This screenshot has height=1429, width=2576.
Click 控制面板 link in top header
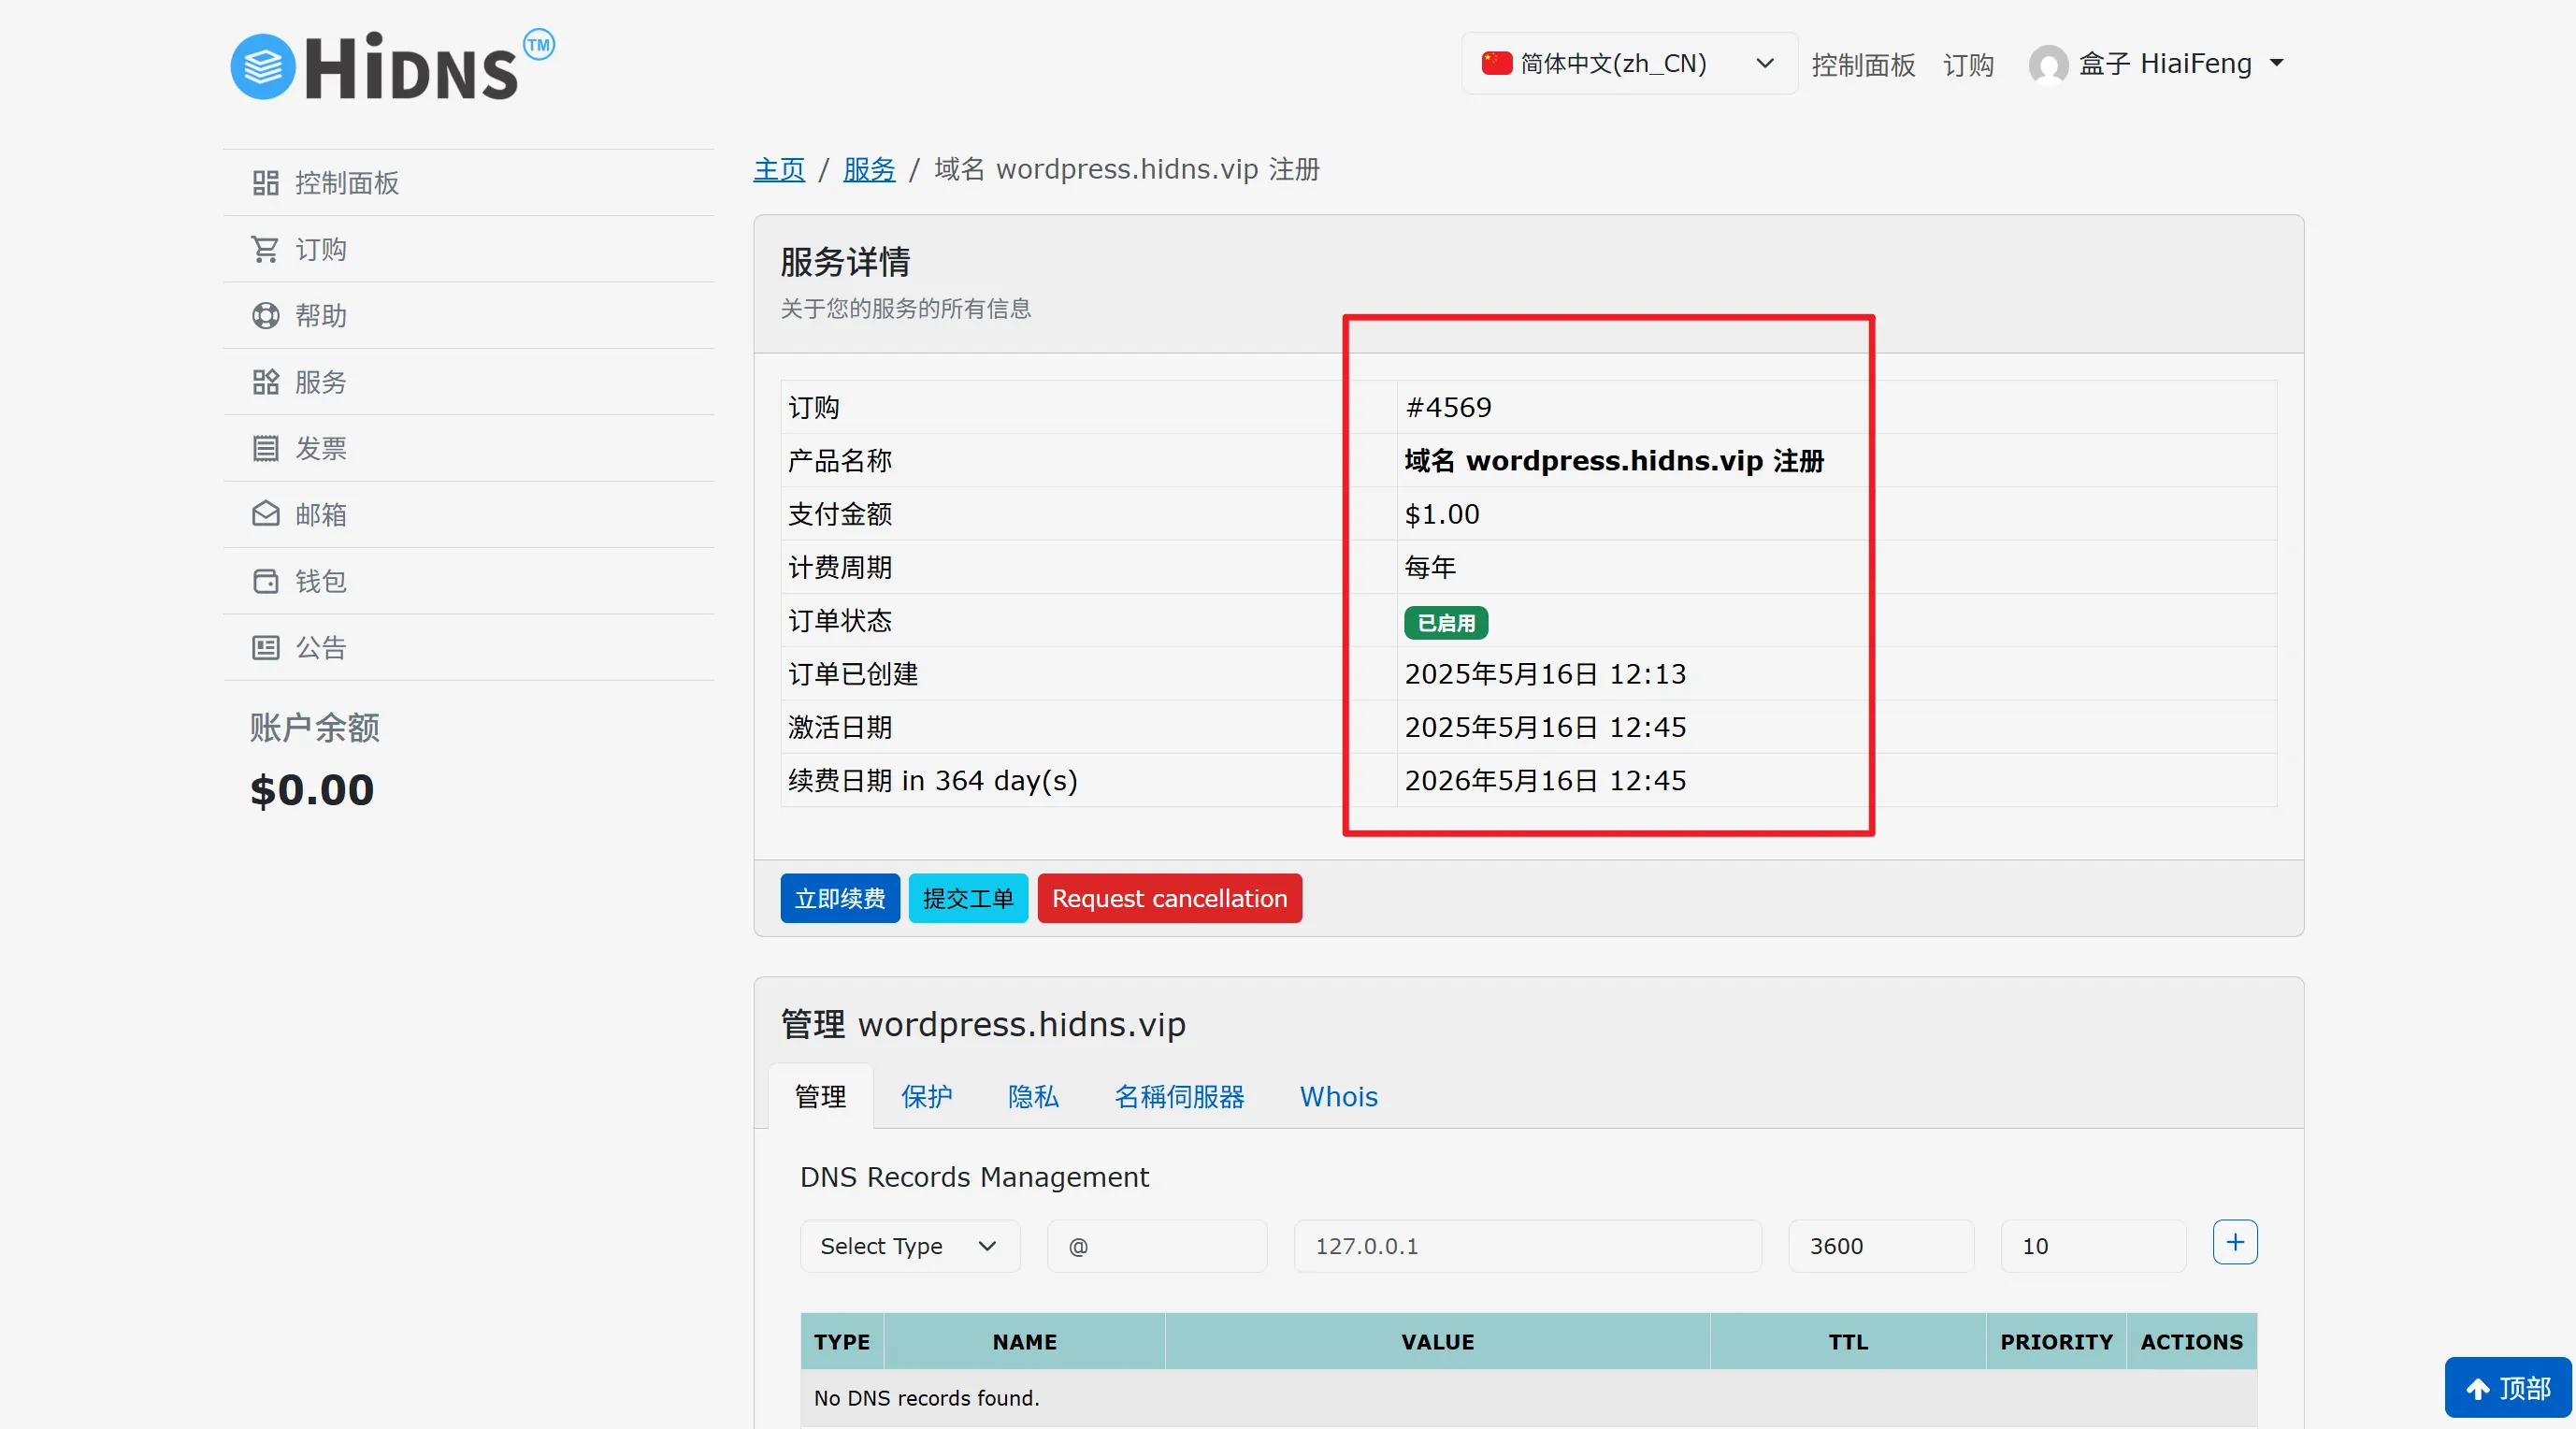(1863, 65)
